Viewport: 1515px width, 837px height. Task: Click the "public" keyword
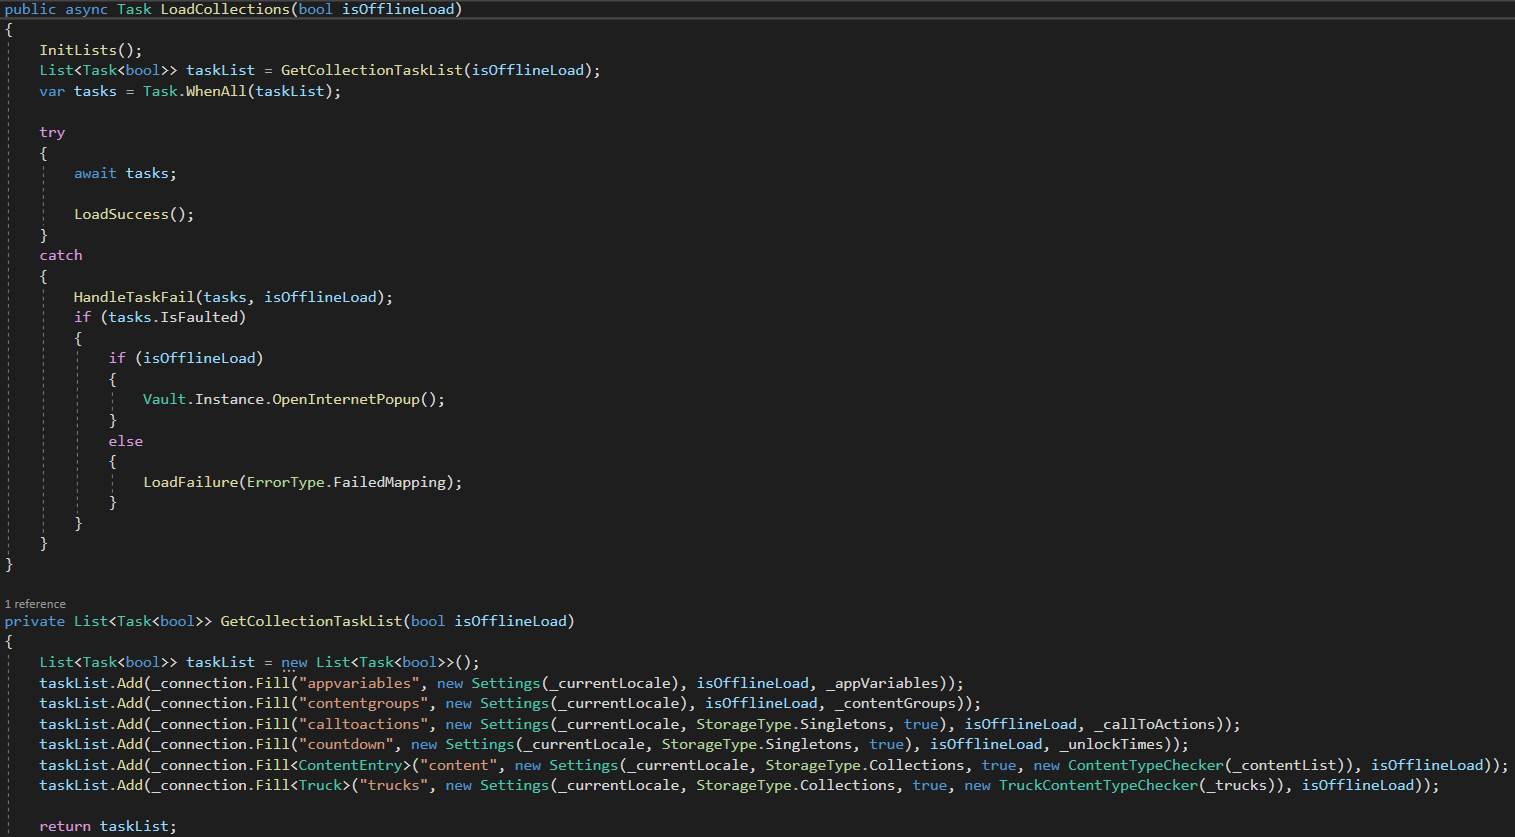click(30, 9)
